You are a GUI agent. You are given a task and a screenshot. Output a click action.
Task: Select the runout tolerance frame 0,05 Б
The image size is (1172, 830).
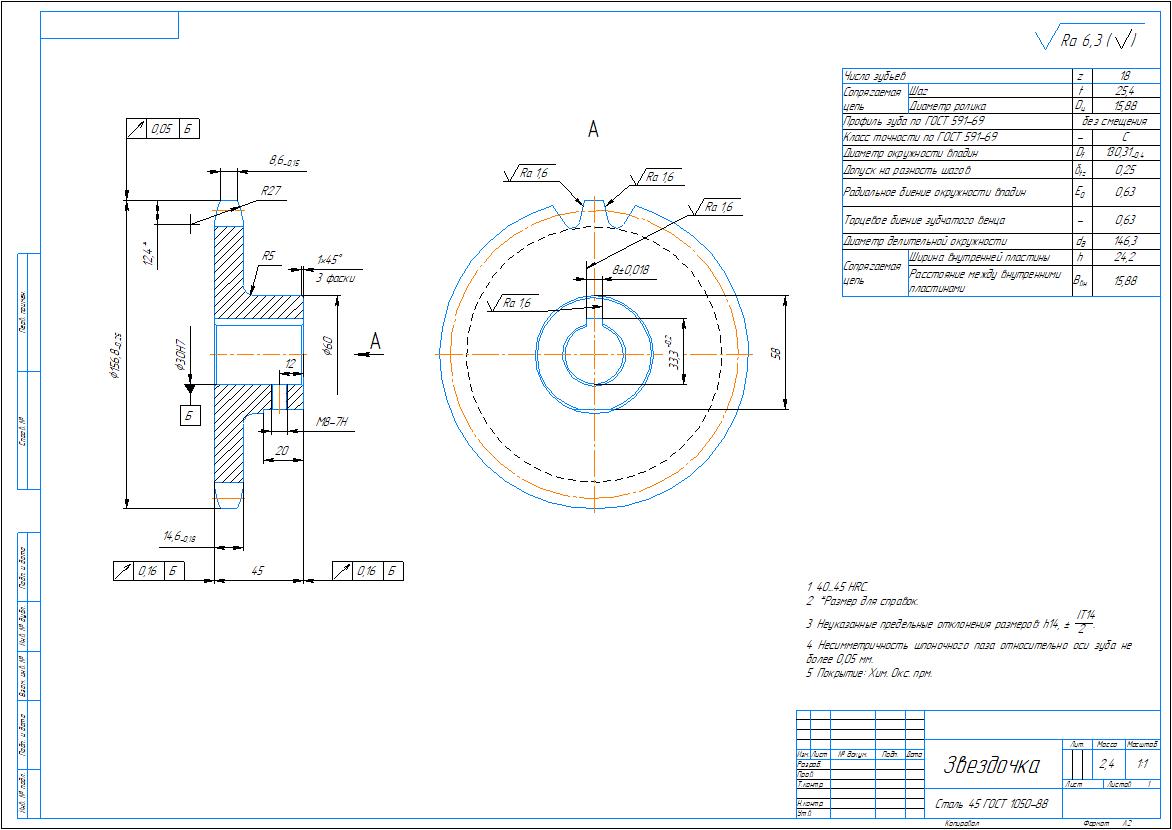click(163, 129)
